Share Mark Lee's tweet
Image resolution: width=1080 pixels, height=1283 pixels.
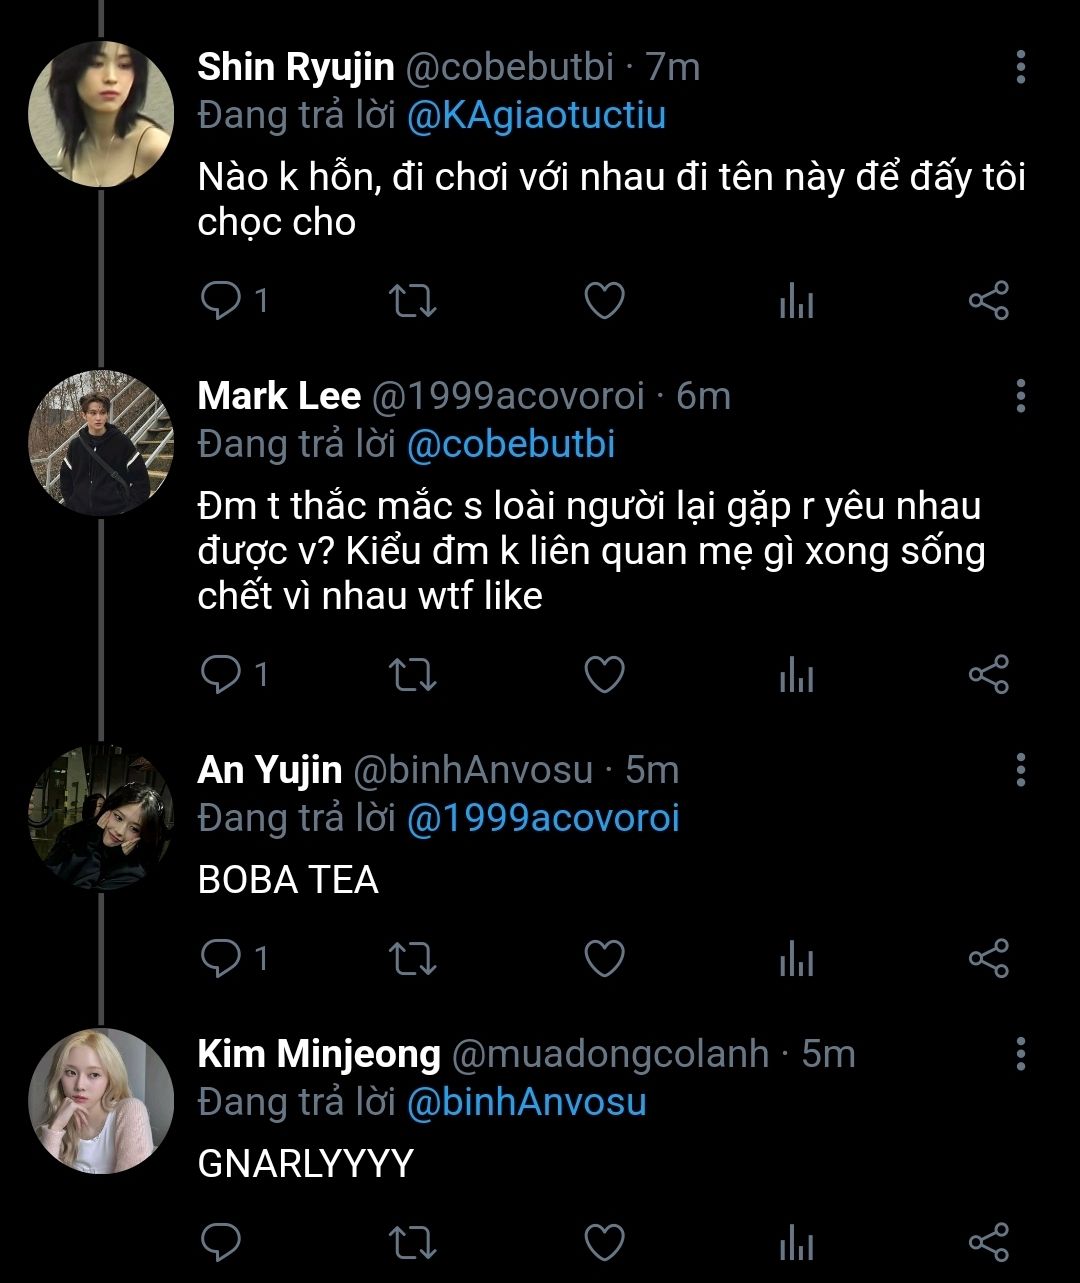(988, 675)
